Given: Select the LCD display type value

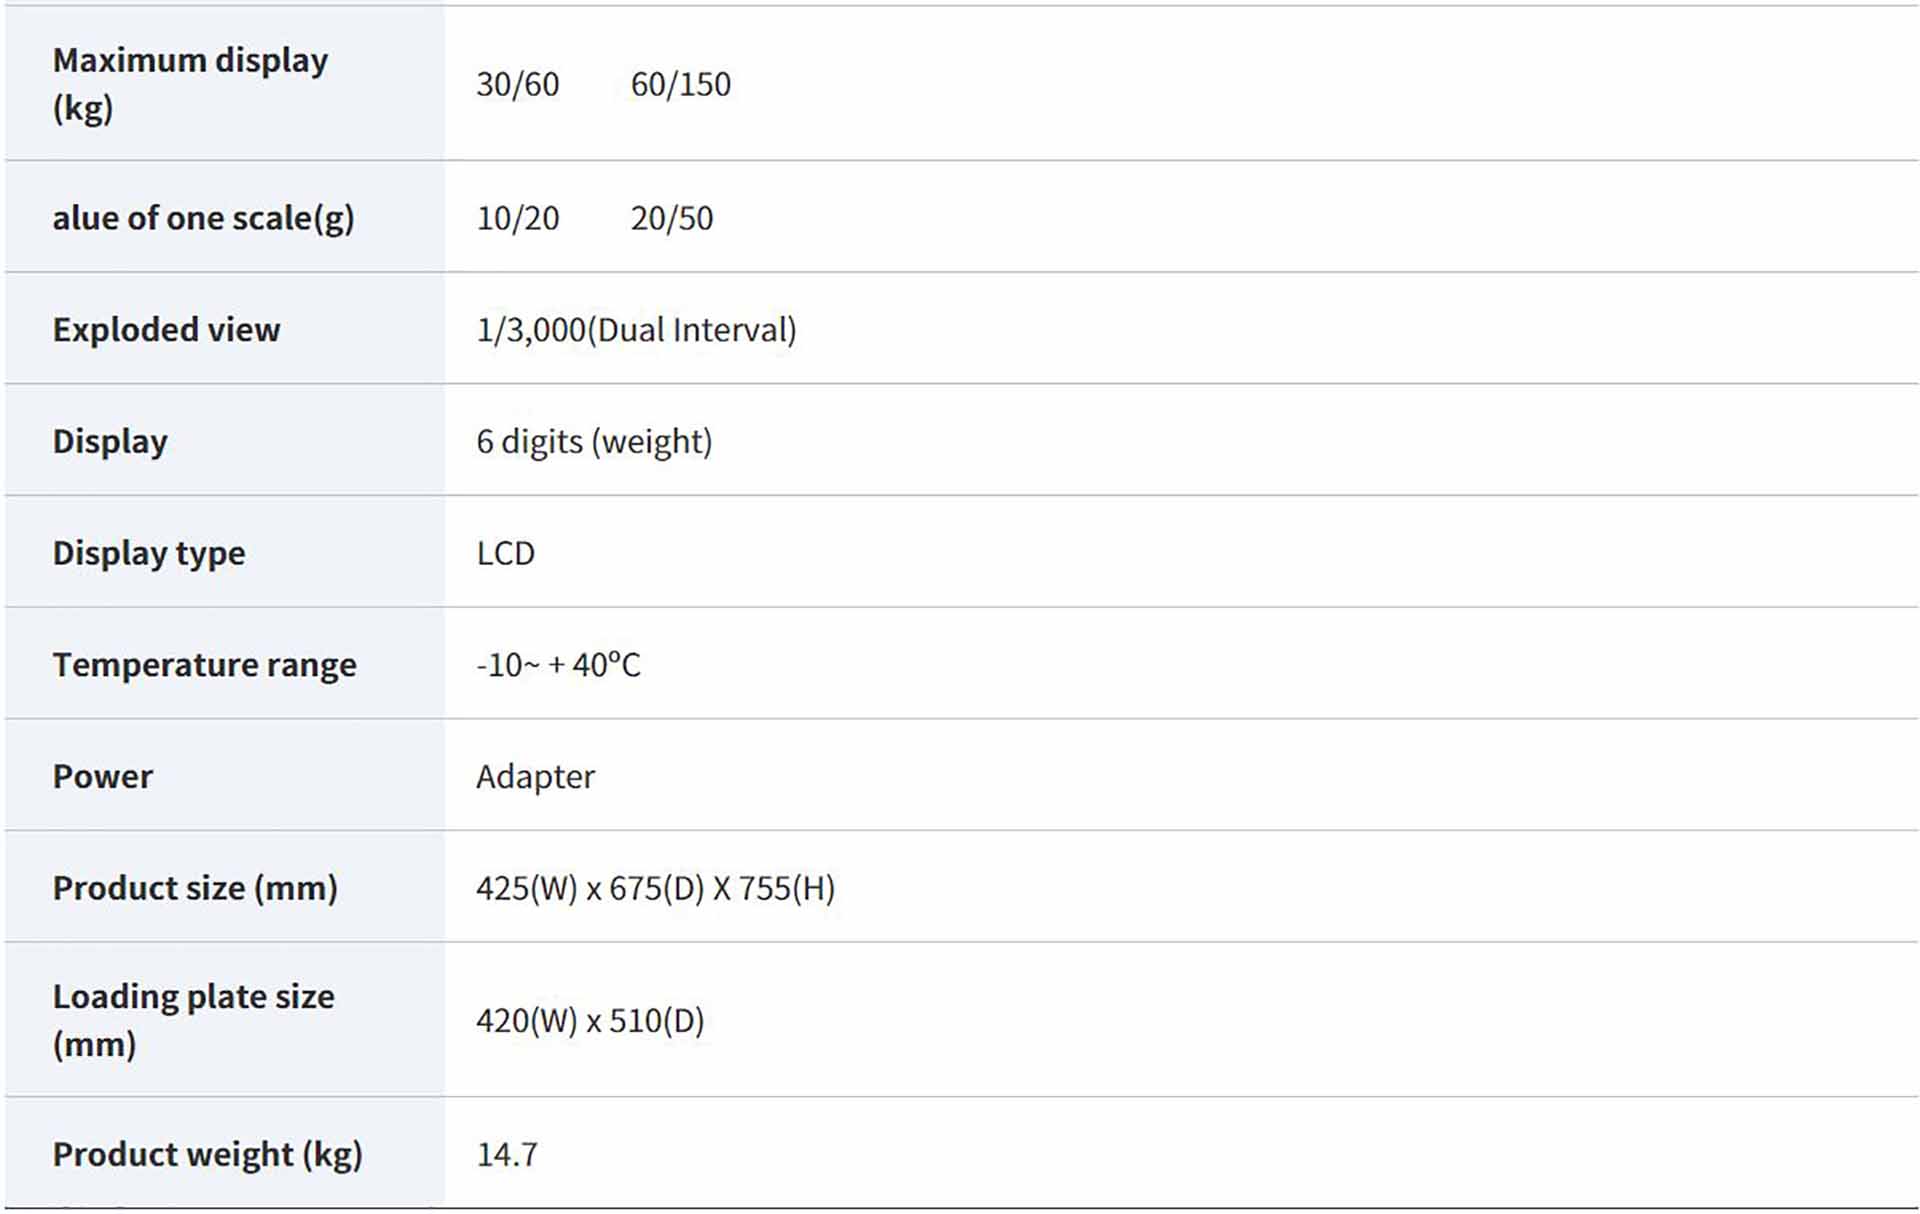Looking at the screenshot, I should (x=505, y=553).
